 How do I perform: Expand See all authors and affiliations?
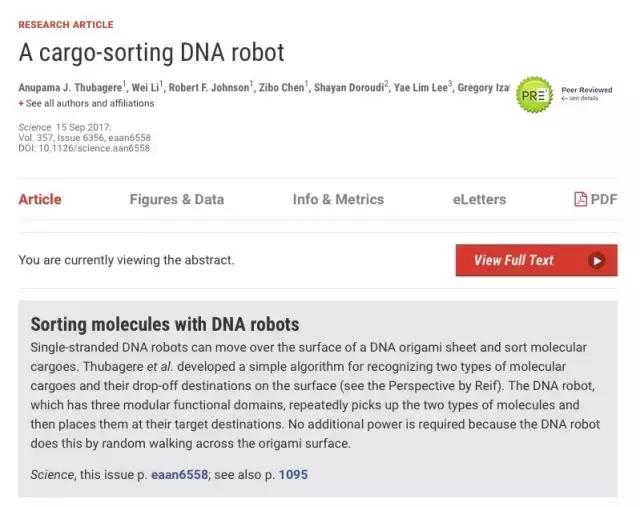[x=87, y=104]
